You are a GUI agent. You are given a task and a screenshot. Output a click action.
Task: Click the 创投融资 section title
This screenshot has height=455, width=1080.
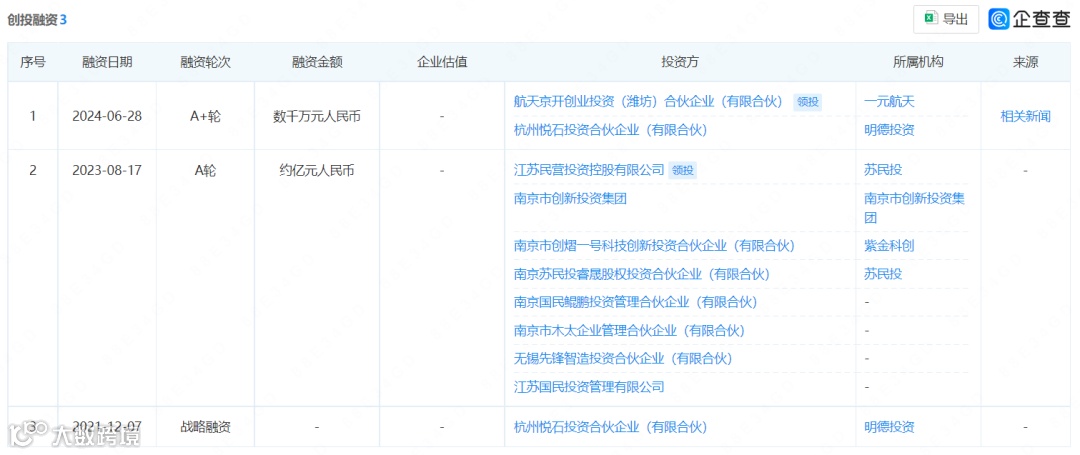[x=33, y=19]
